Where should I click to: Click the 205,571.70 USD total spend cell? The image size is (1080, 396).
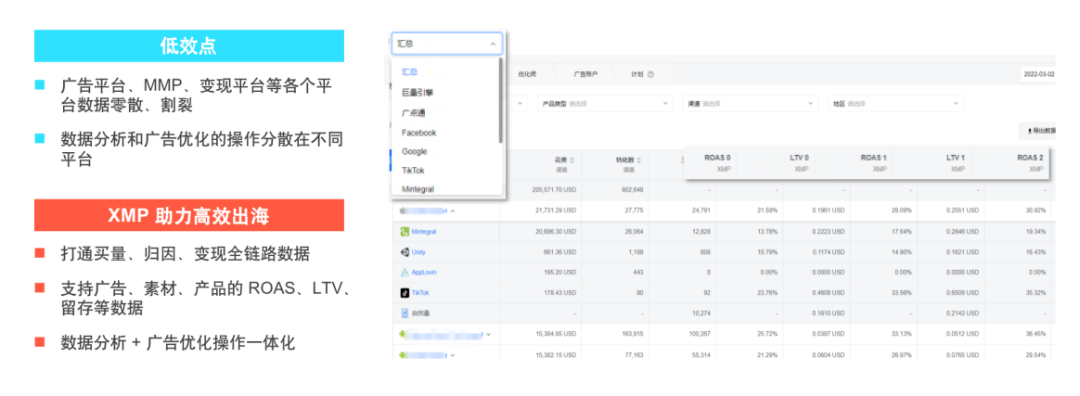(x=554, y=189)
